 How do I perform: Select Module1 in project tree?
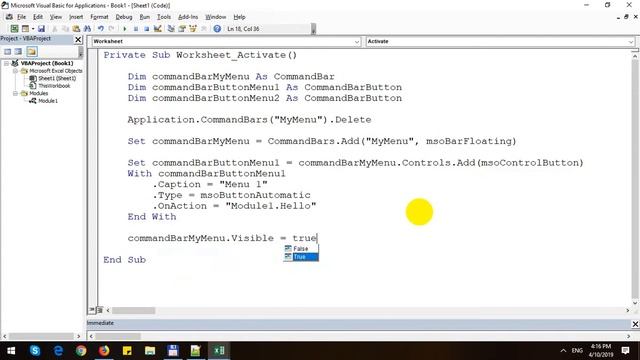[x=48, y=101]
